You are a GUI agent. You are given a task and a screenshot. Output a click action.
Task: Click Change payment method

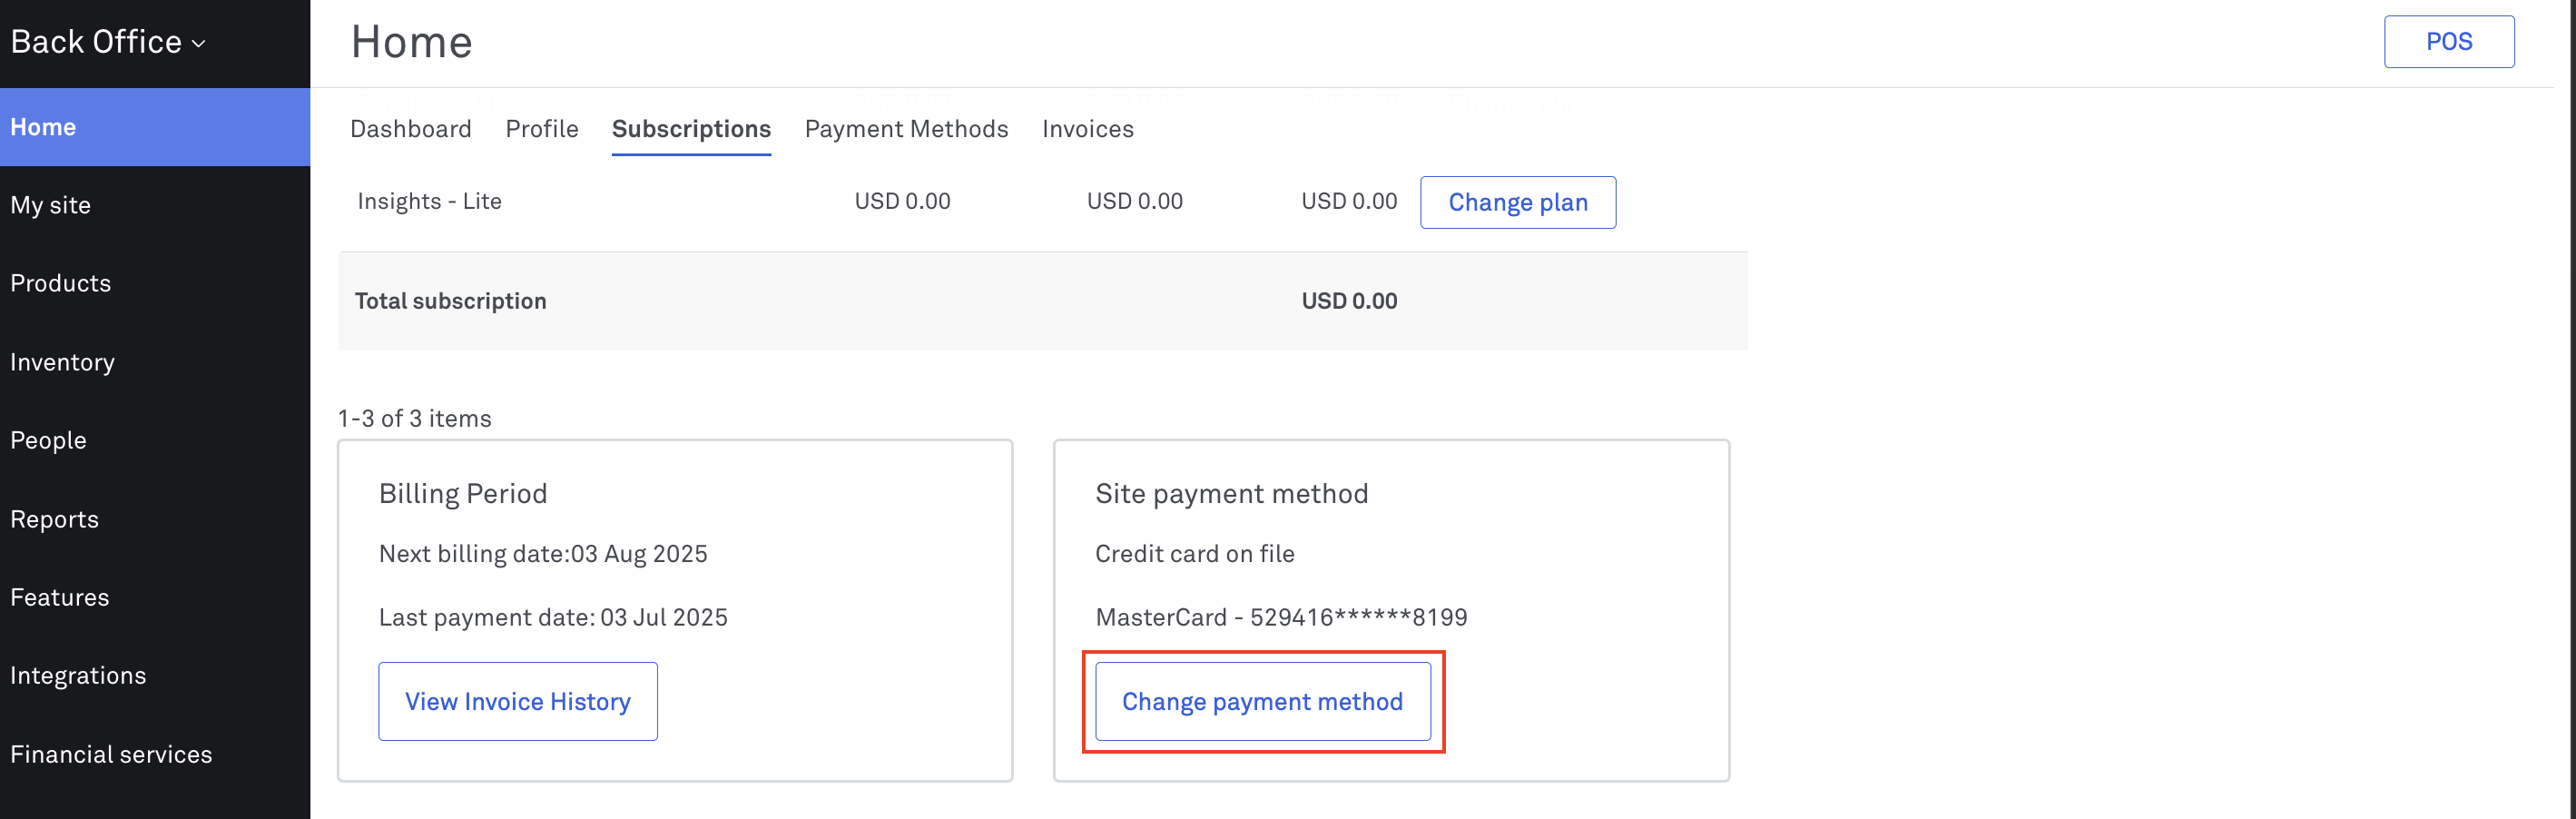1262,701
